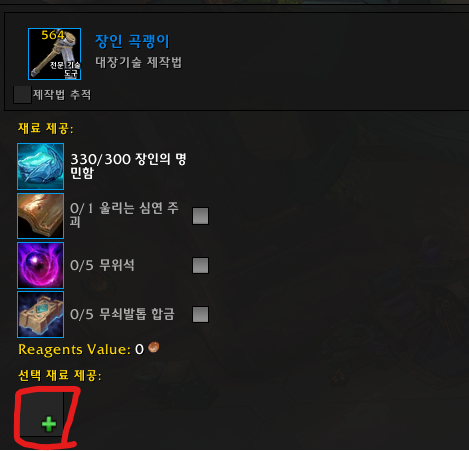This screenshot has height=451, width=469.
Task: Click the copper coin icon beside Reagents Value
Action: coord(154,347)
